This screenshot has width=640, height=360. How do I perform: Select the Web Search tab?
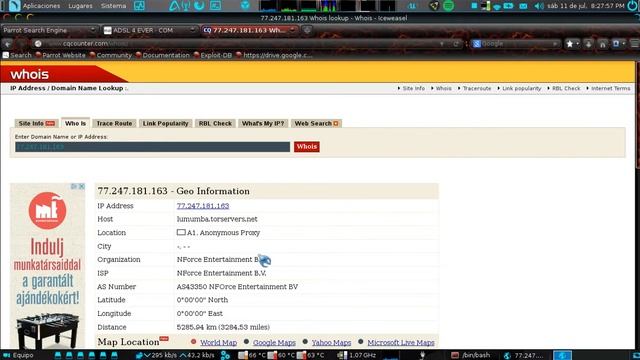(x=316, y=123)
